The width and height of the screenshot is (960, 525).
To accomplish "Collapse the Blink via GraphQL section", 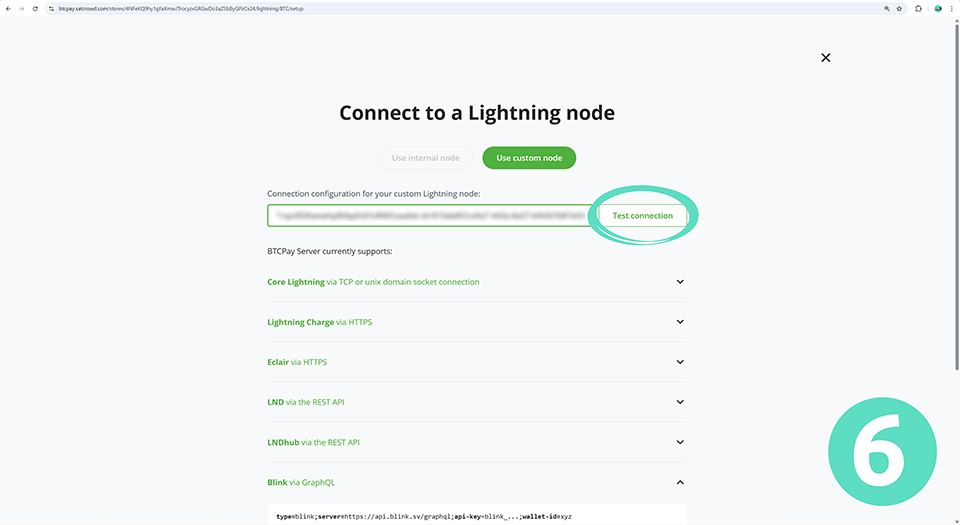I will (x=680, y=482).
